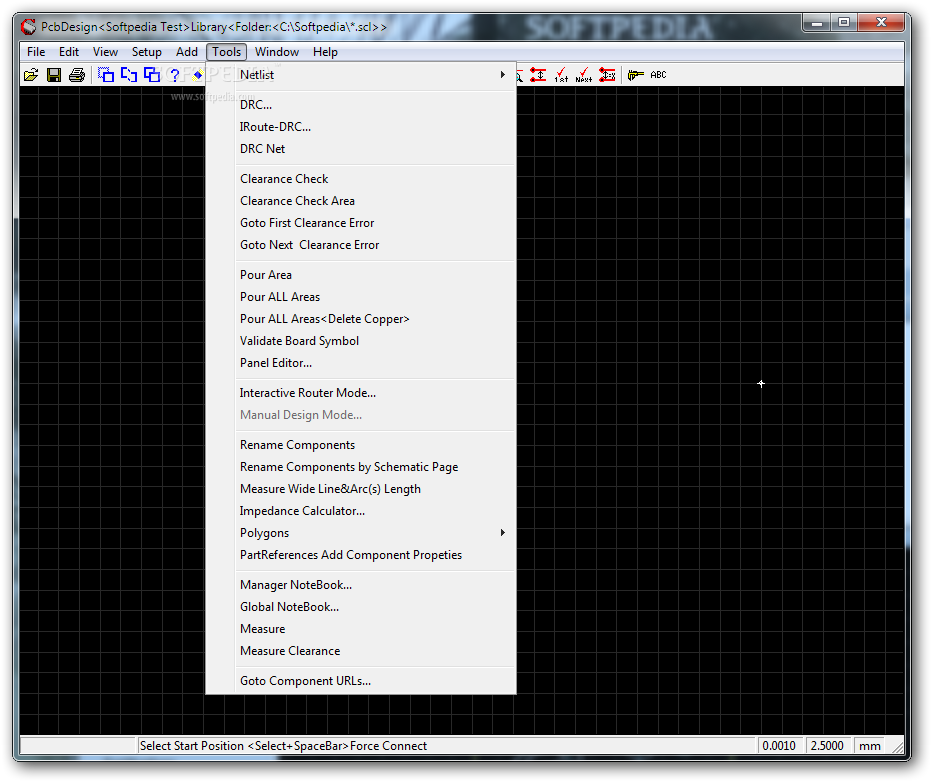Go to next clearance error icon
Screen dimensions: 932x782
pyautogui.click(x=584, y=75)
